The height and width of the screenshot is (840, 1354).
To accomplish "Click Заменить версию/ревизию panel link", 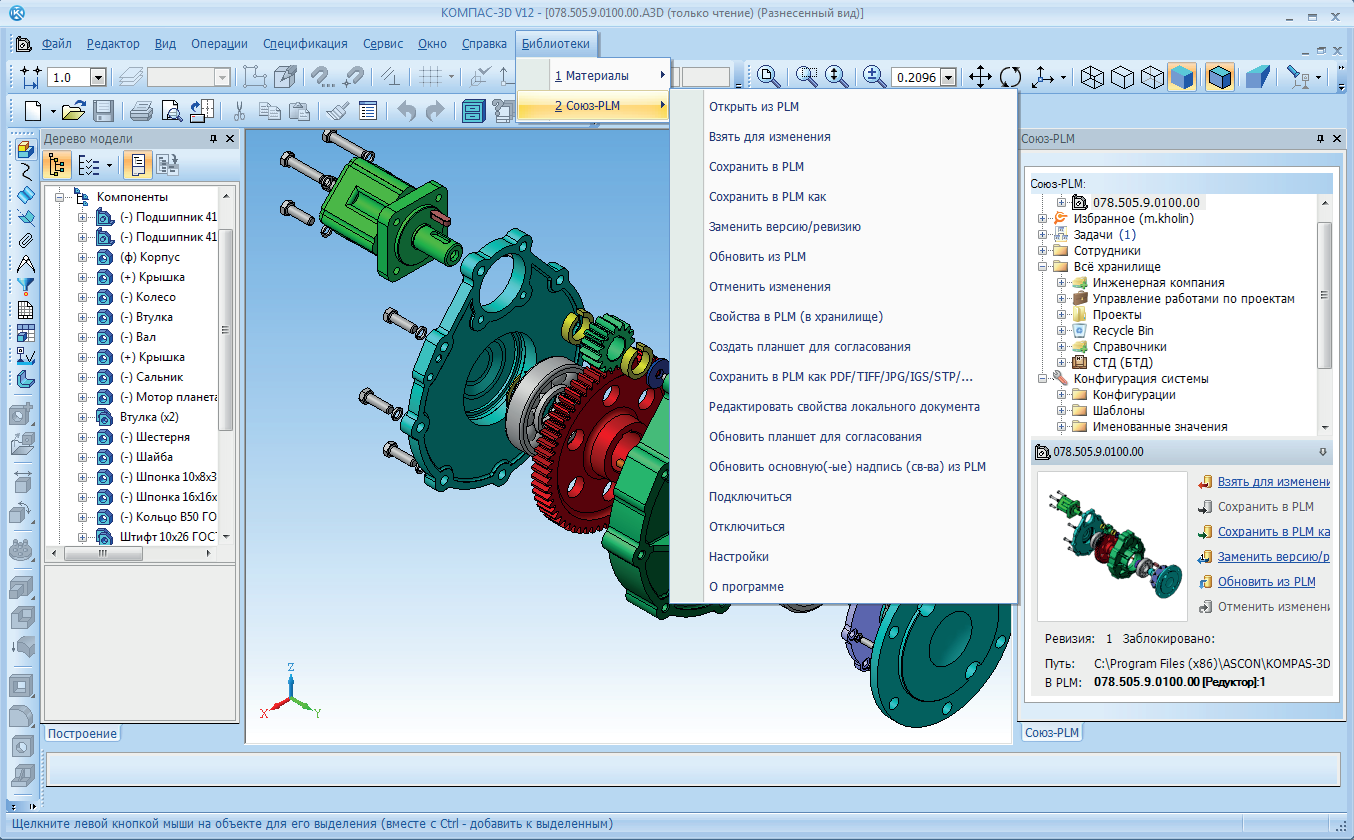I will coord(1273,557).
